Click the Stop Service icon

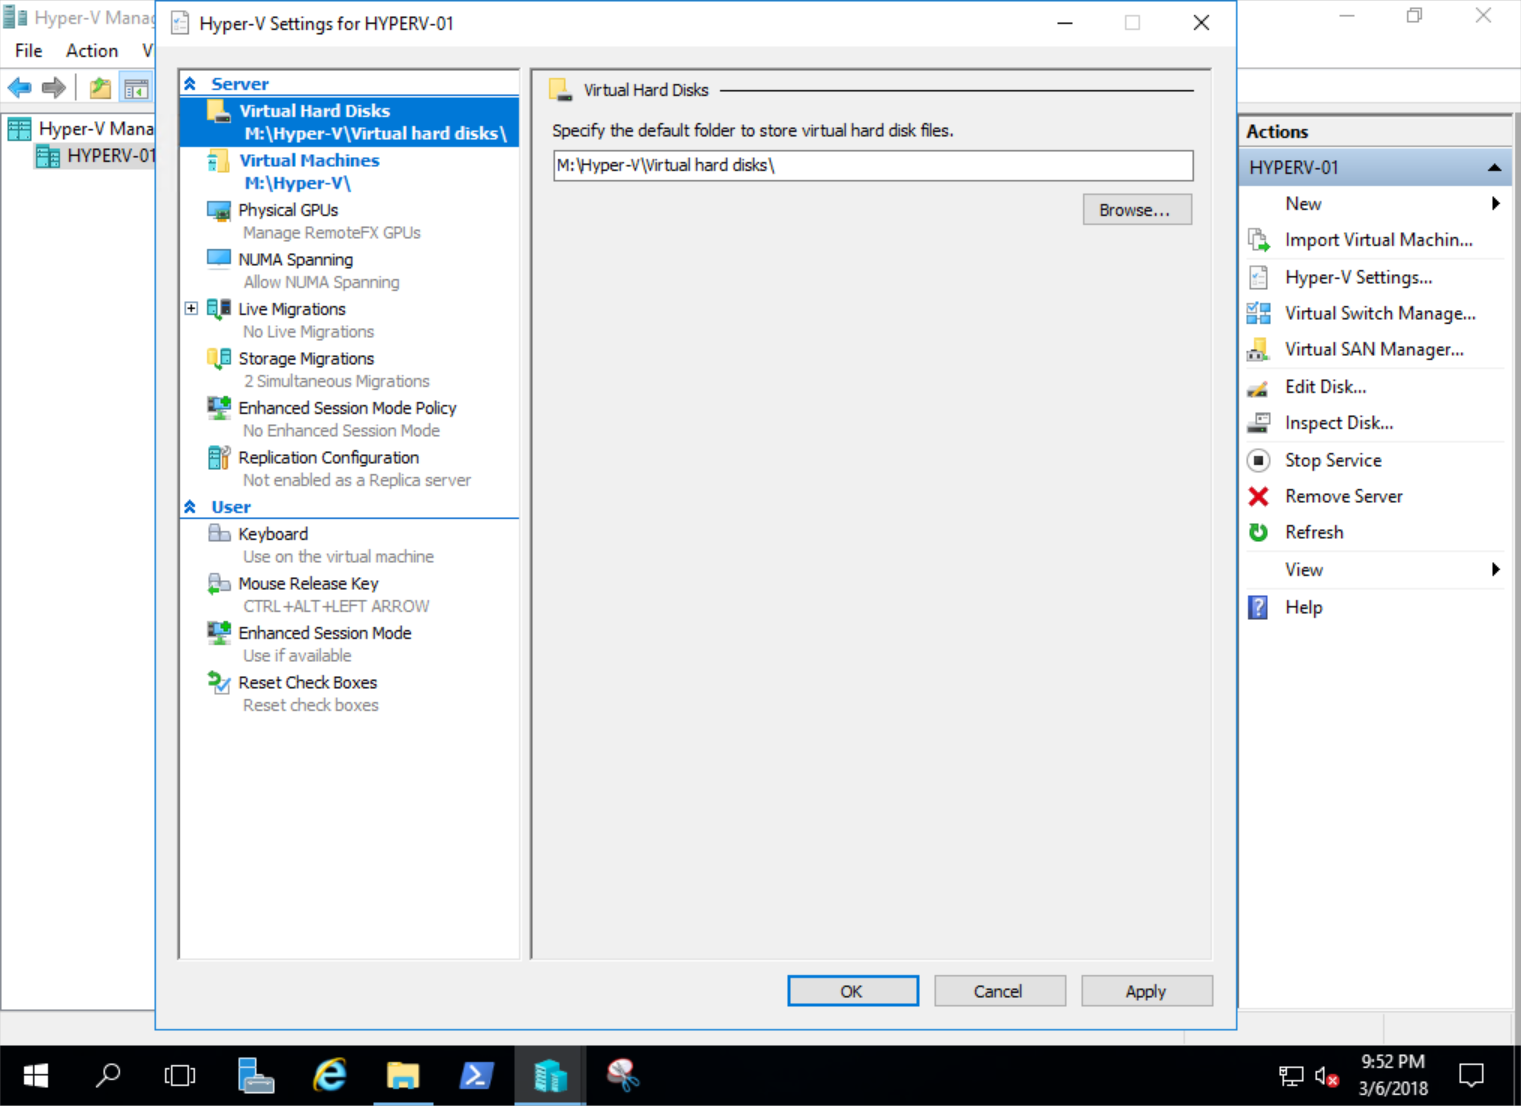click(1259, 460)
